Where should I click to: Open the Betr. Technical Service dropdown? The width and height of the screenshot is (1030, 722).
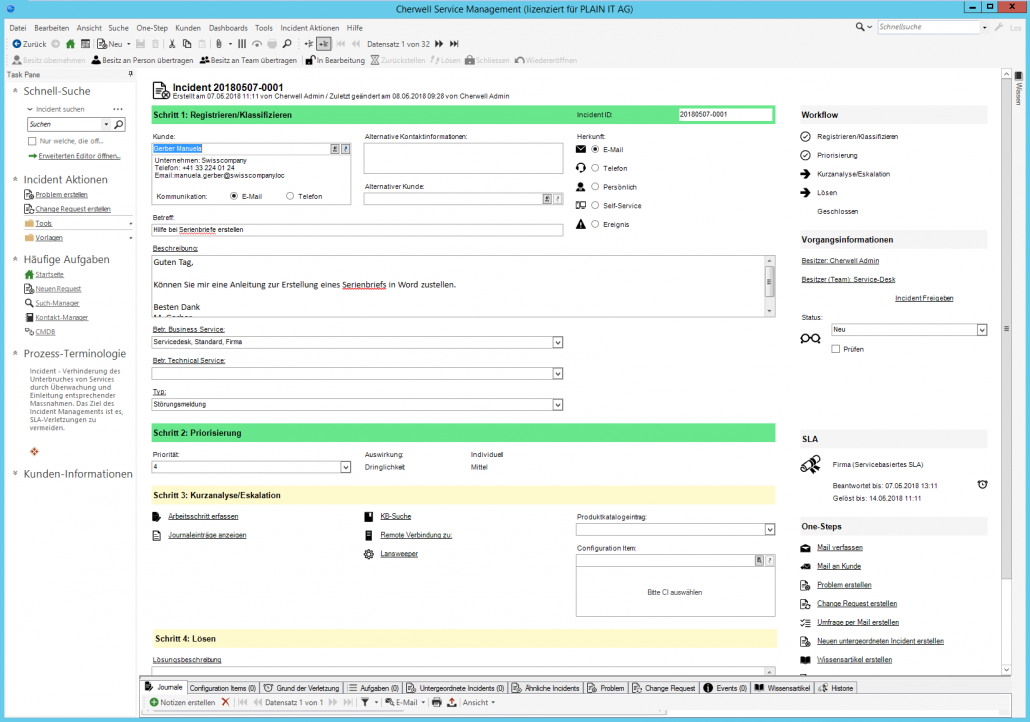point(558,374)
